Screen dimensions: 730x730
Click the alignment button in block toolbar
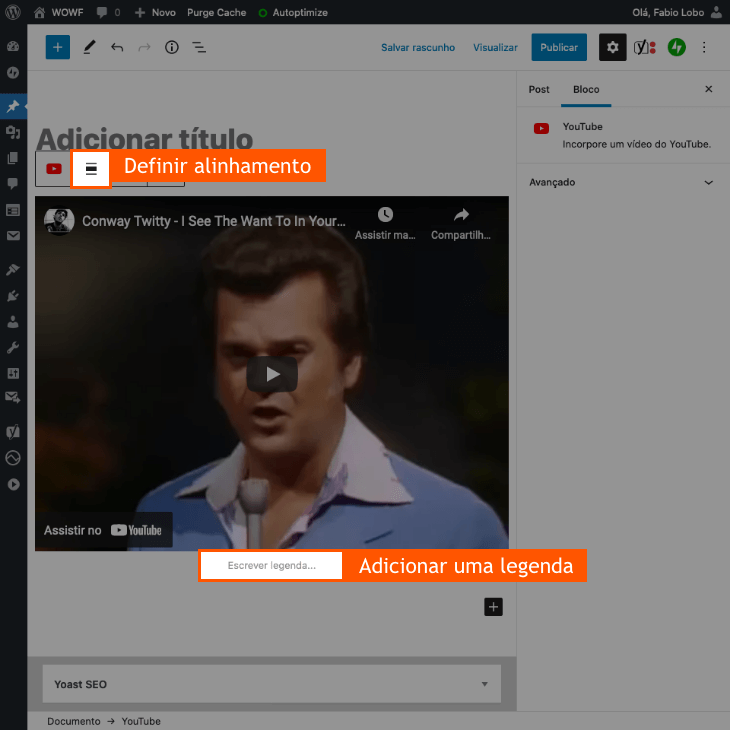point(91,169)
